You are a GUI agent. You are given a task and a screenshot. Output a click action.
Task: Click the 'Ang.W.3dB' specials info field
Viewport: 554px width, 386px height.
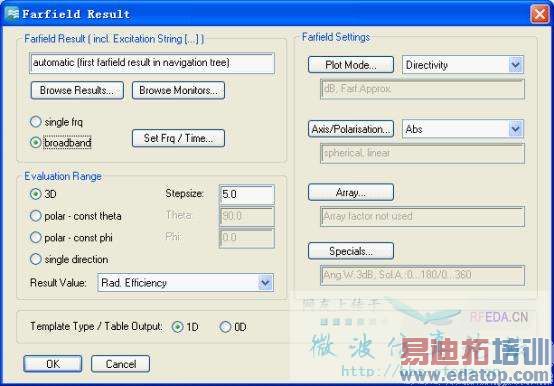[x=422, y=275]
